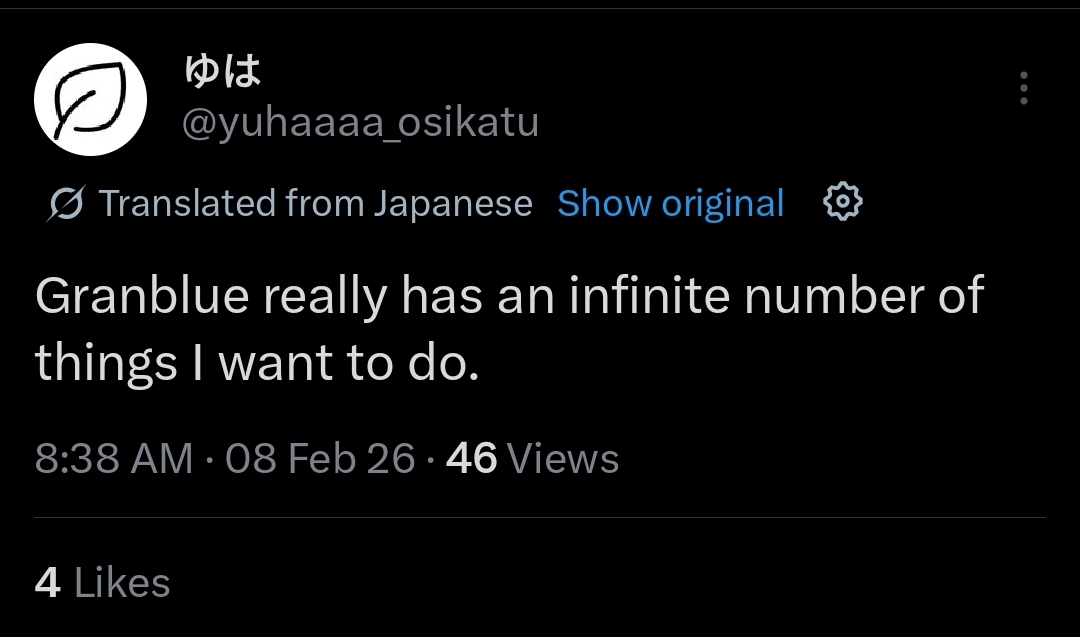Open the leaf profile picture avatar
Viewport: 1080px width, 637px height.
click(91, 99)
